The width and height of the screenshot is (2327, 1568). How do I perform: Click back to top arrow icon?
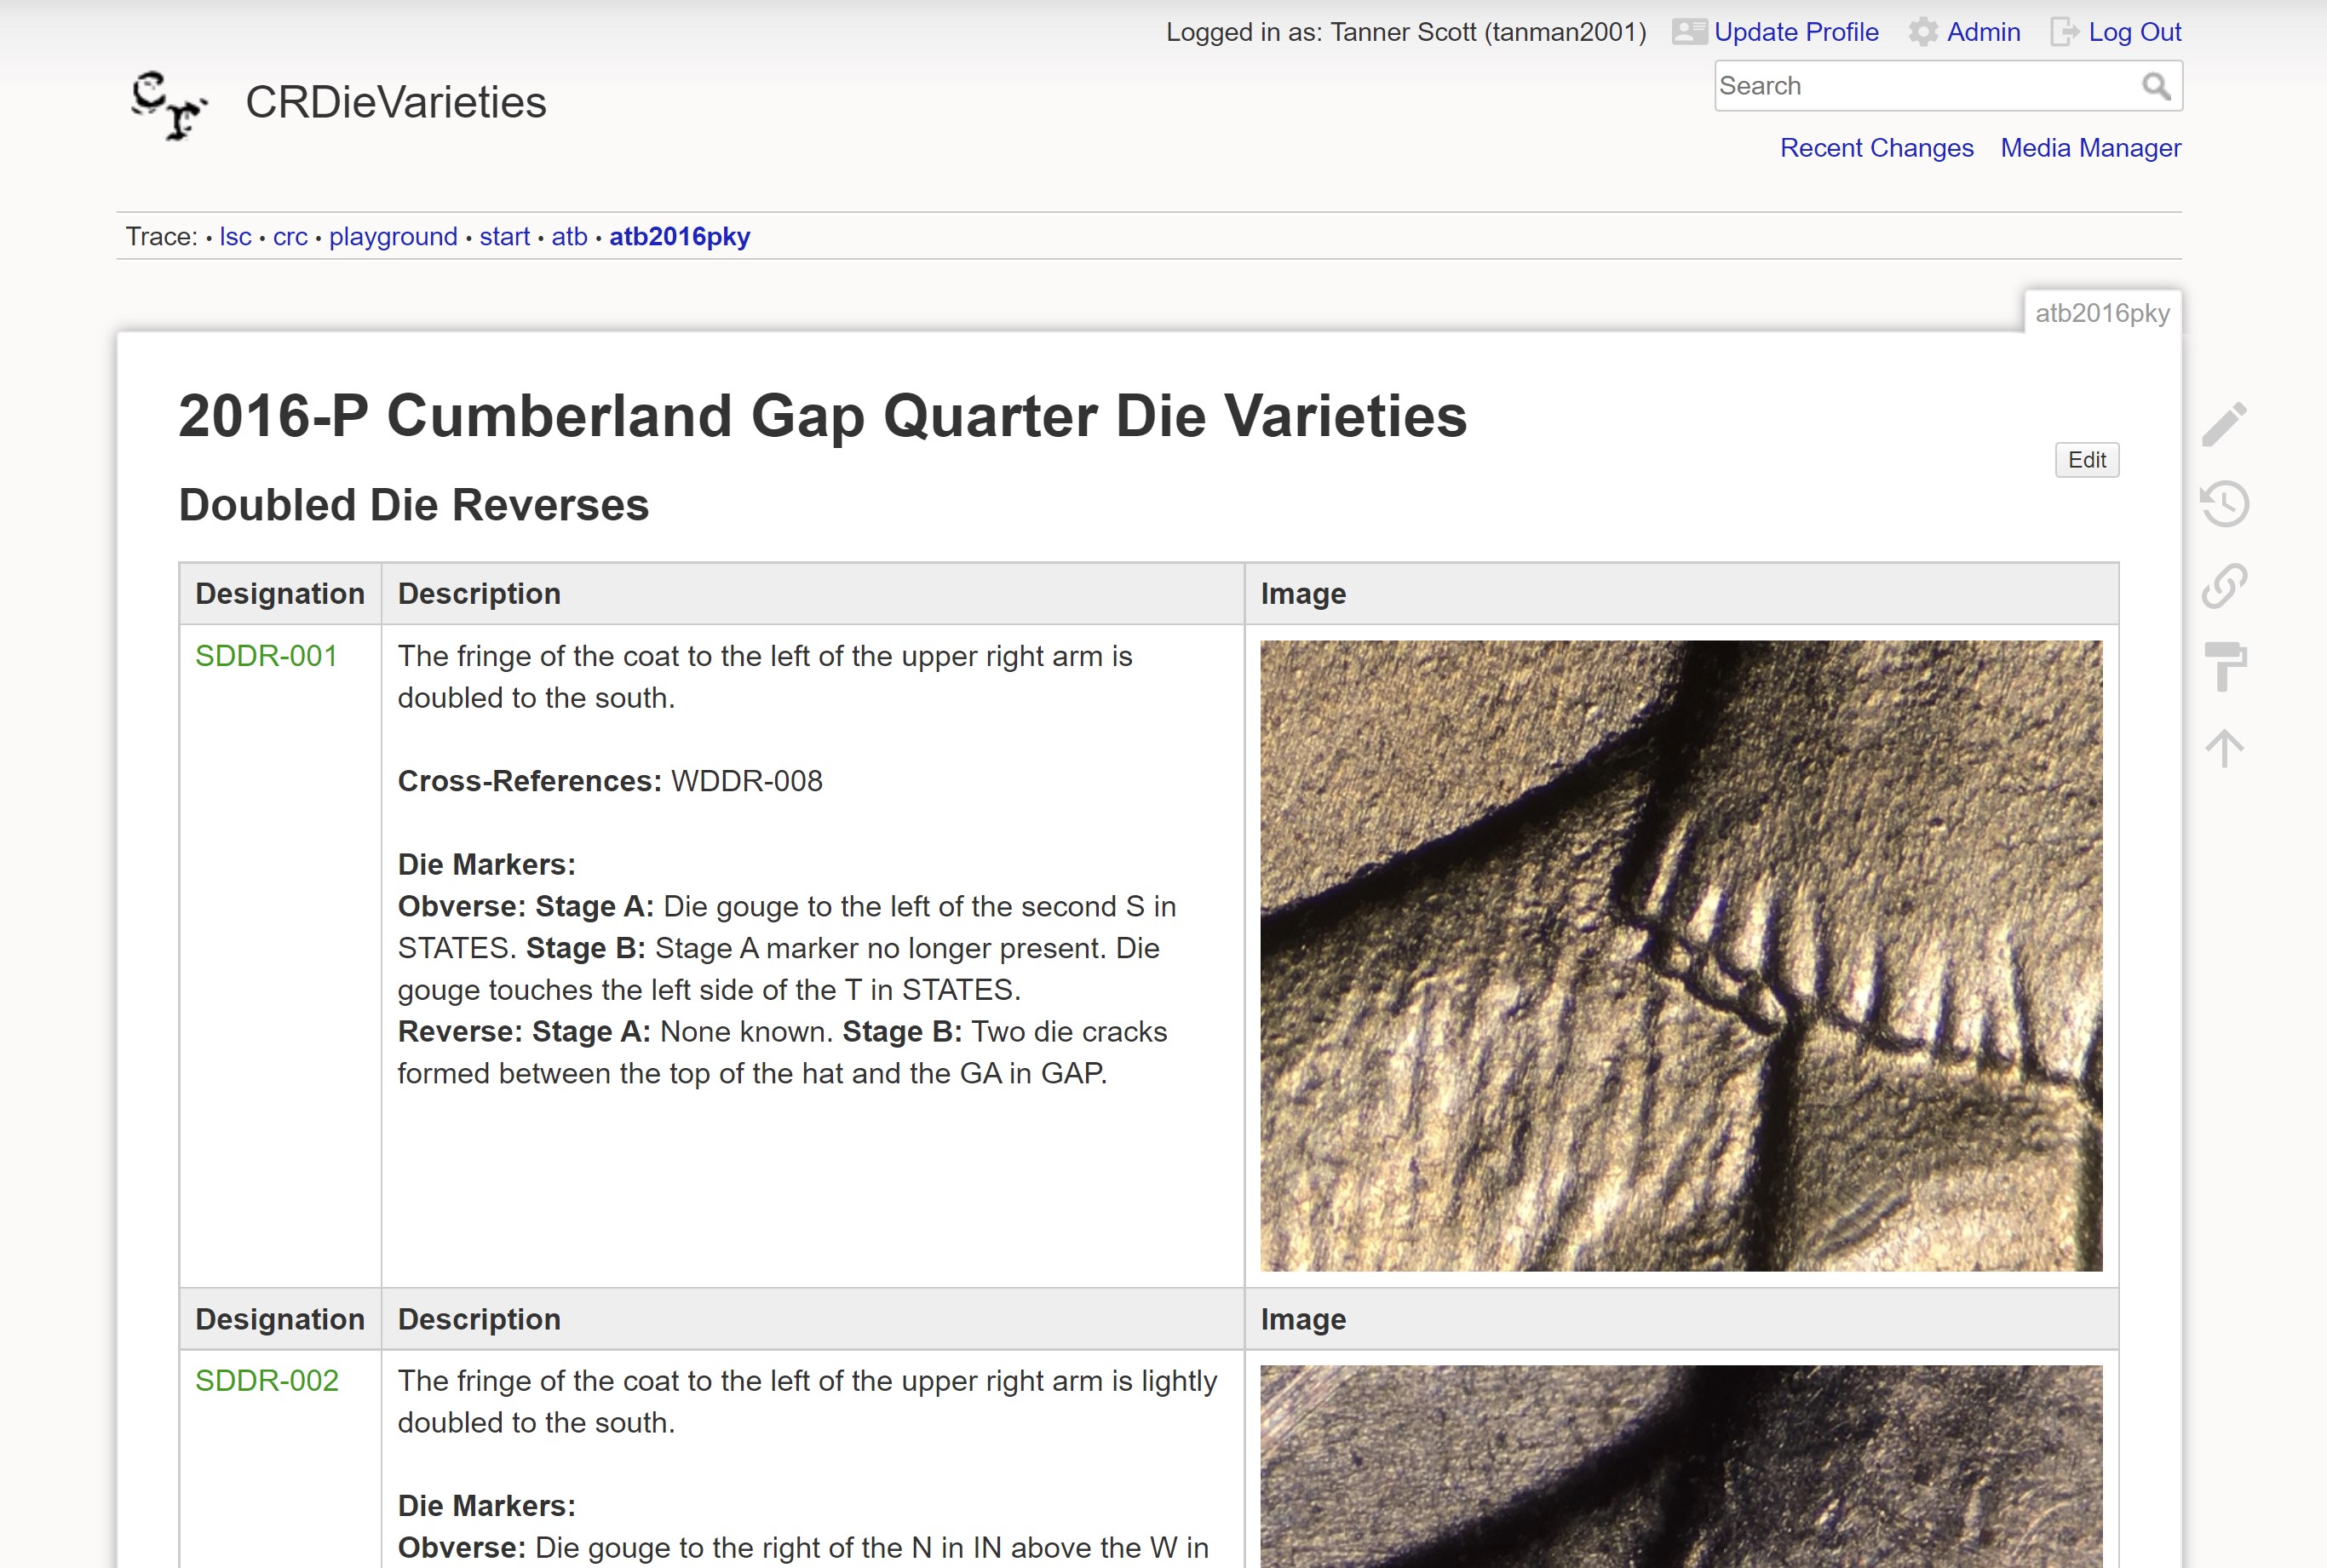pyautogui.click(x=2224, y=748)
